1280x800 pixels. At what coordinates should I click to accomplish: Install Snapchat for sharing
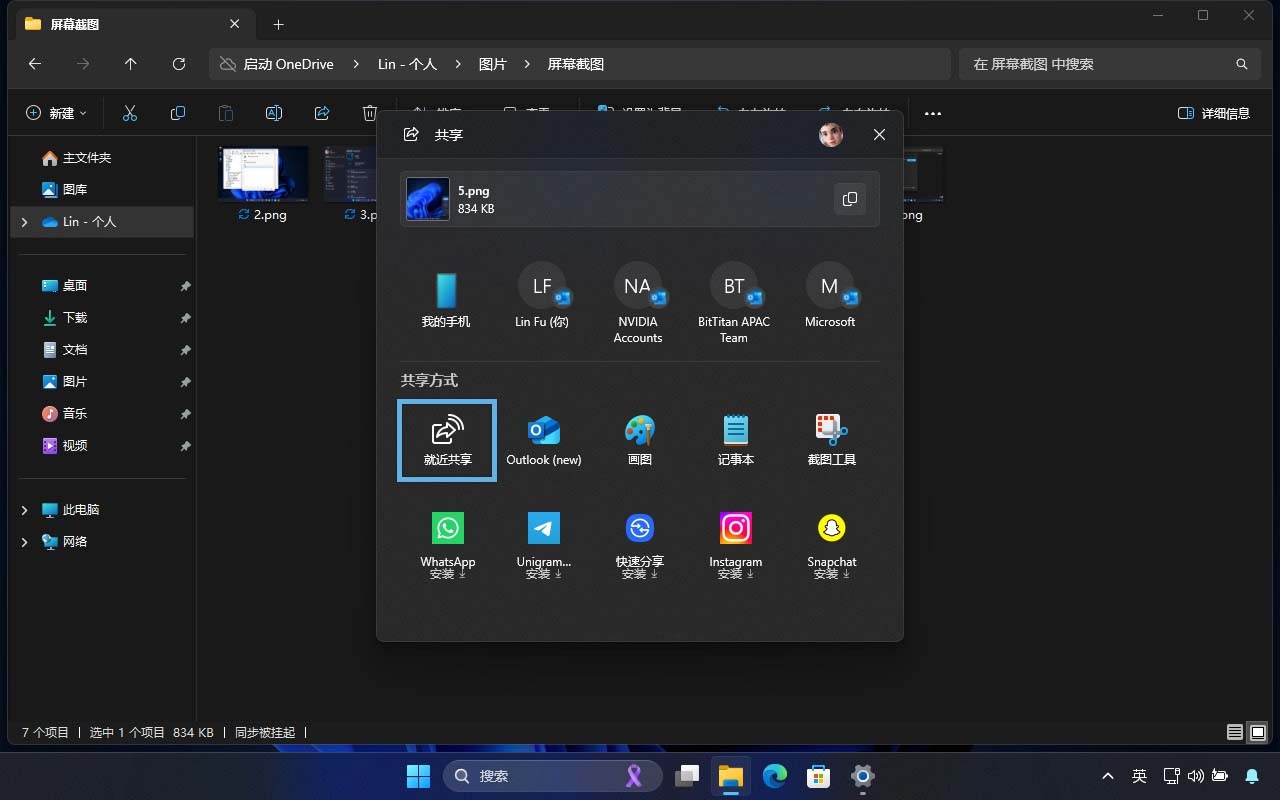coord(831,545)
